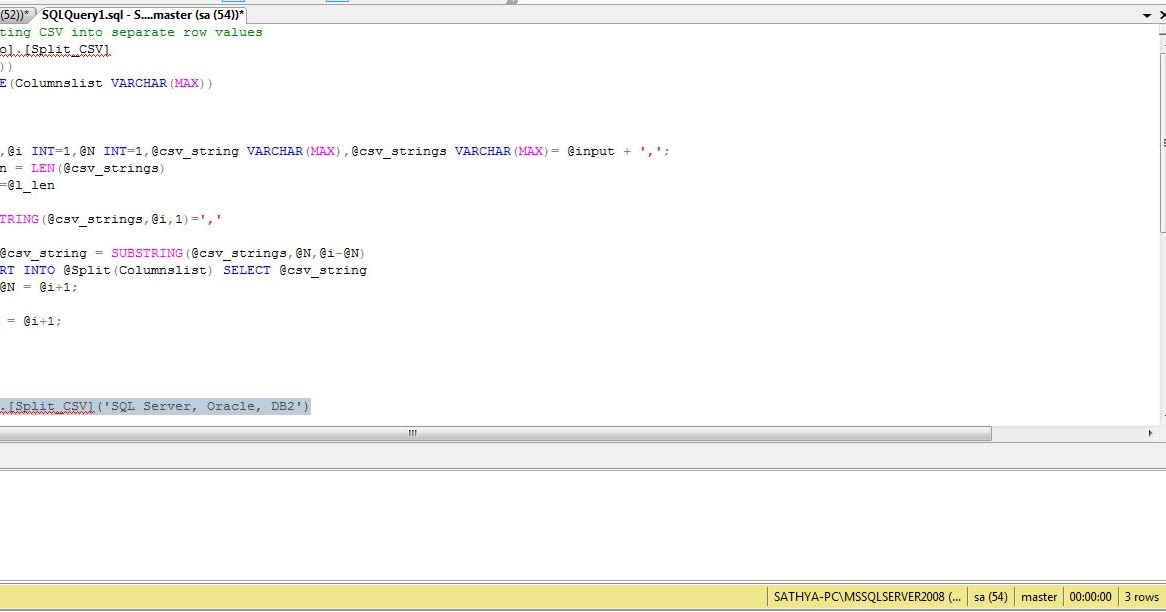Click the horizontal scrollbar right arrow
Screen dimensions: 1166x612
tap(1150, 433)
